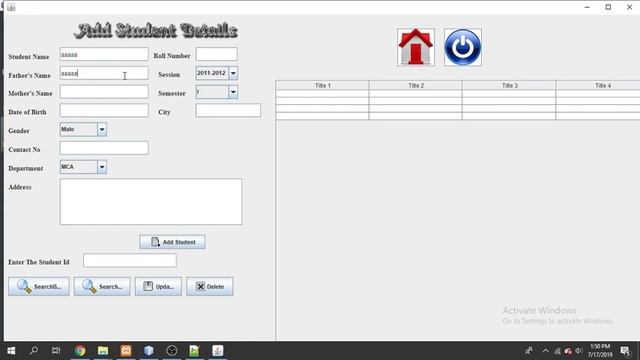Open the green notepad app in taskbar
The width and height of the screenshot is (640, 360).
[194, 351]
